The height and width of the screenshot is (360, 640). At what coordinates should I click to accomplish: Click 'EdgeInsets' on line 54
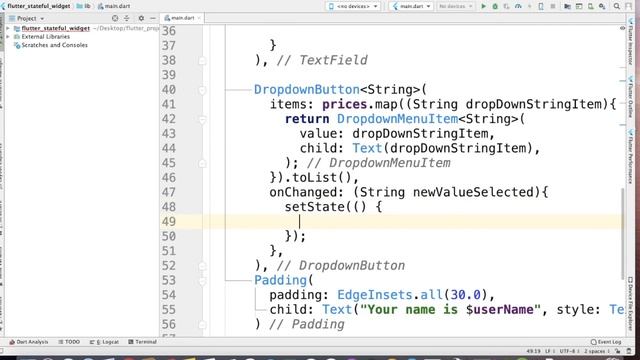coord(375,295)
